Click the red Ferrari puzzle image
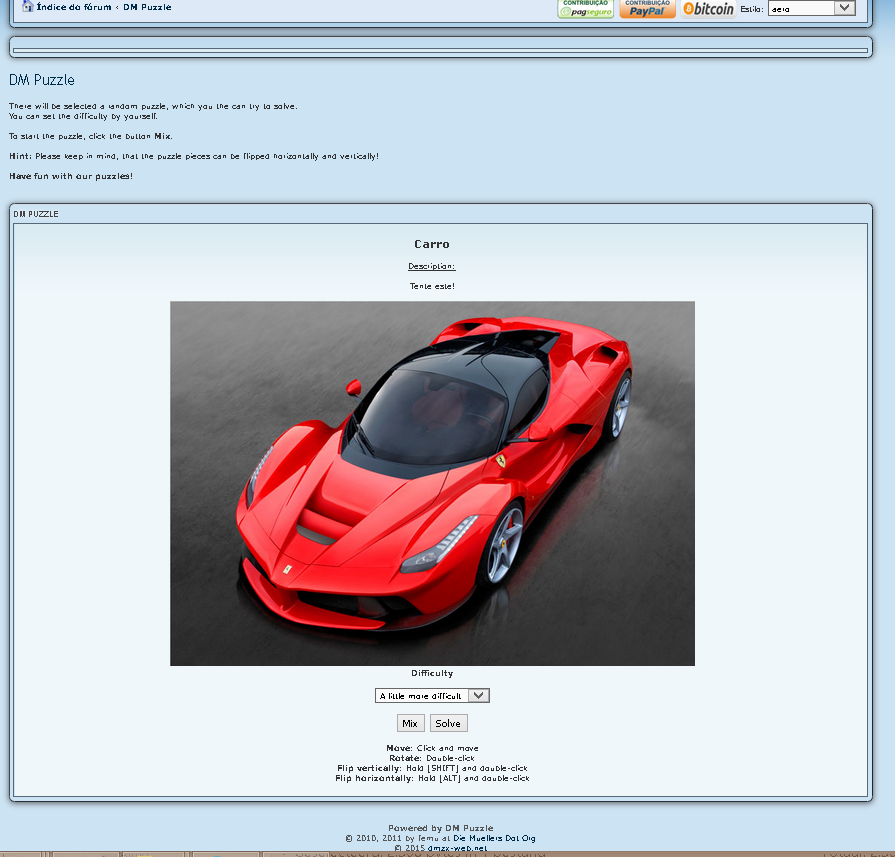 pyautogui.click(x=432, y=483)
